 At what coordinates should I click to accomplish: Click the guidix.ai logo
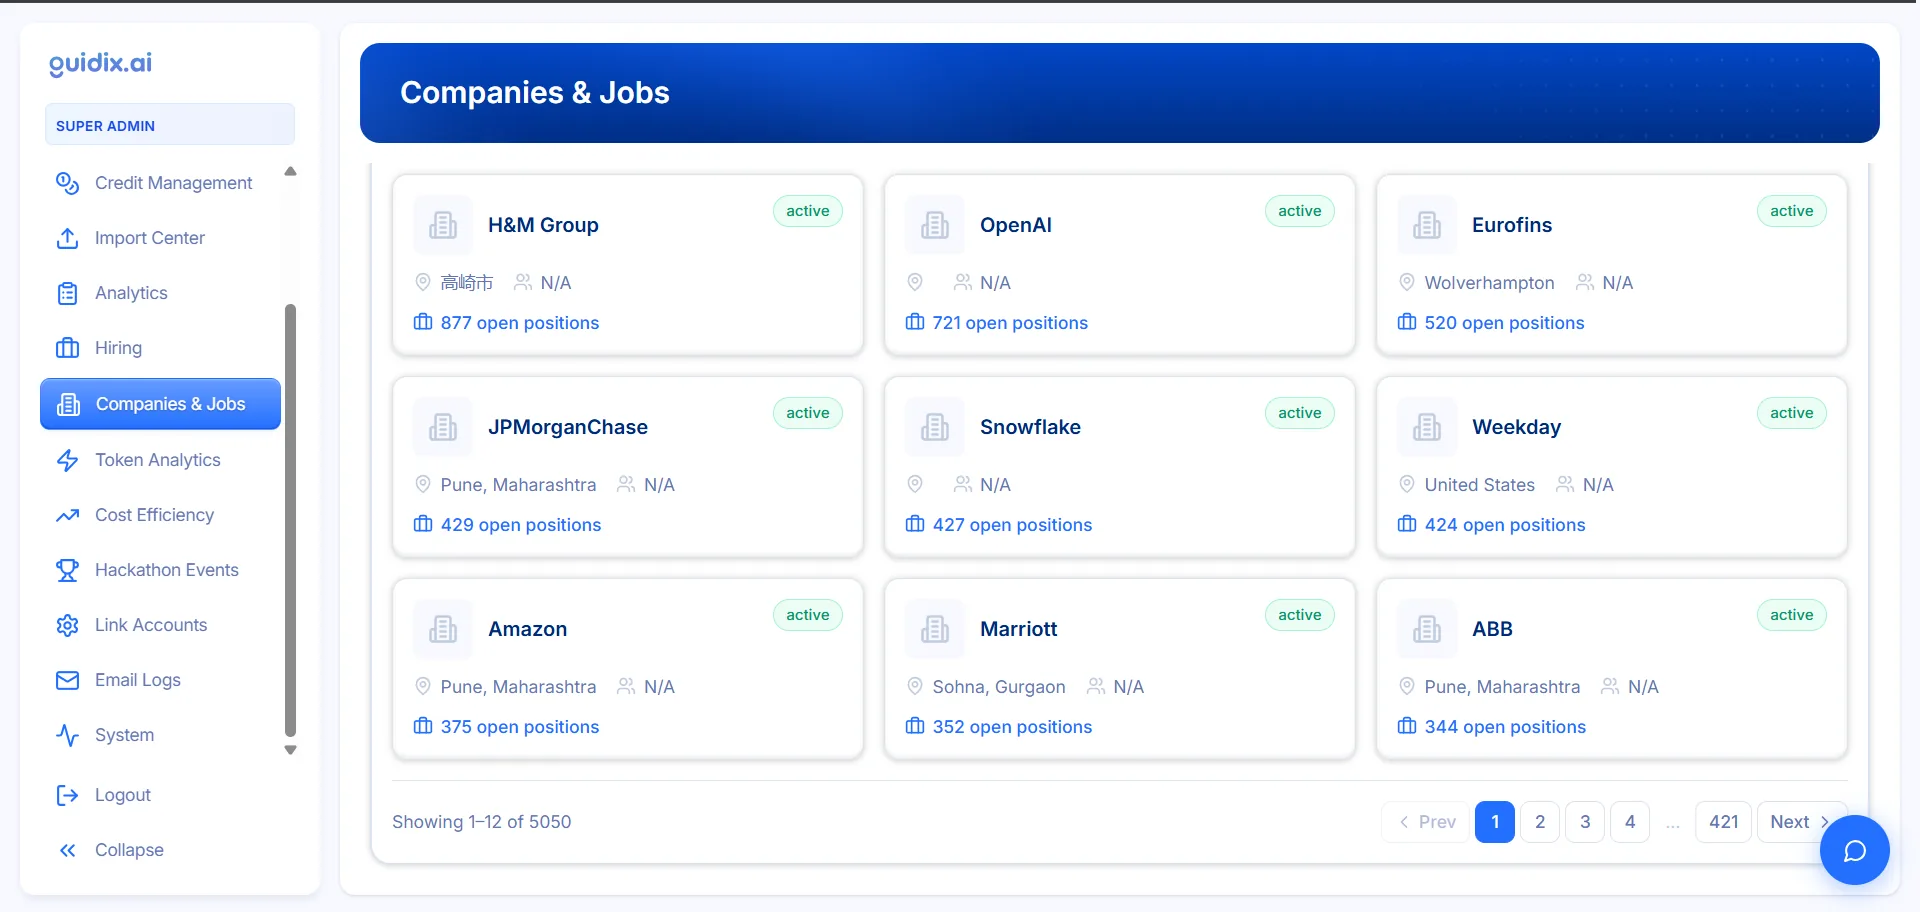(101, 63)
